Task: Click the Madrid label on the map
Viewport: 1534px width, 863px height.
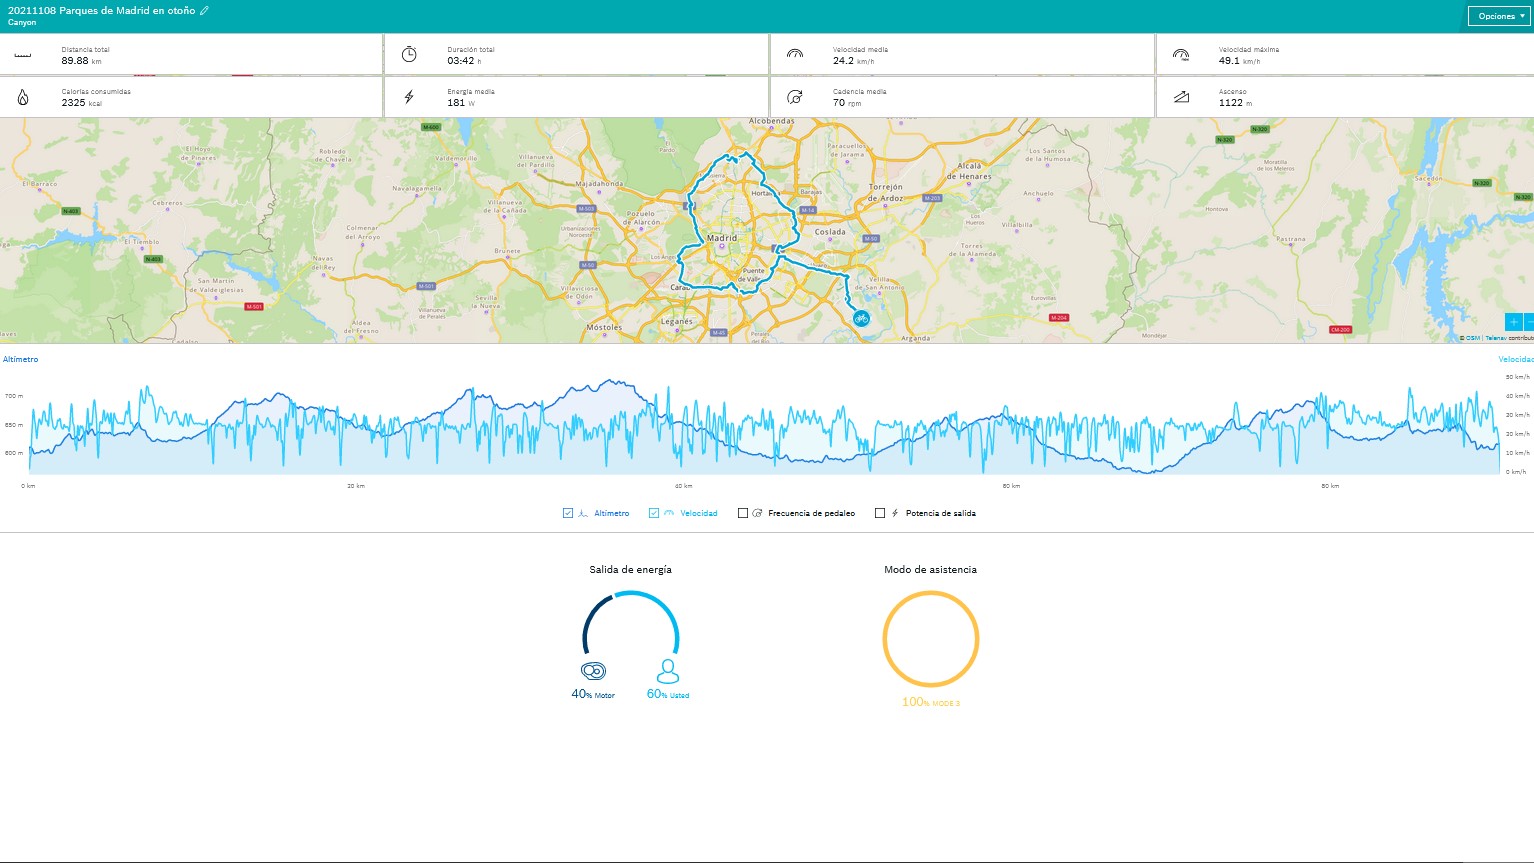Action: point(722,238)
